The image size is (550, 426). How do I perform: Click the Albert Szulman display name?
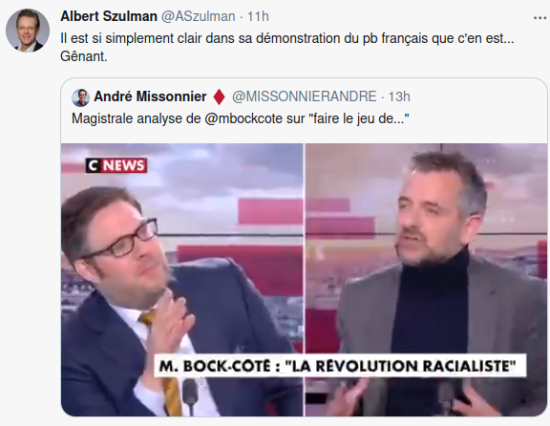109,16
